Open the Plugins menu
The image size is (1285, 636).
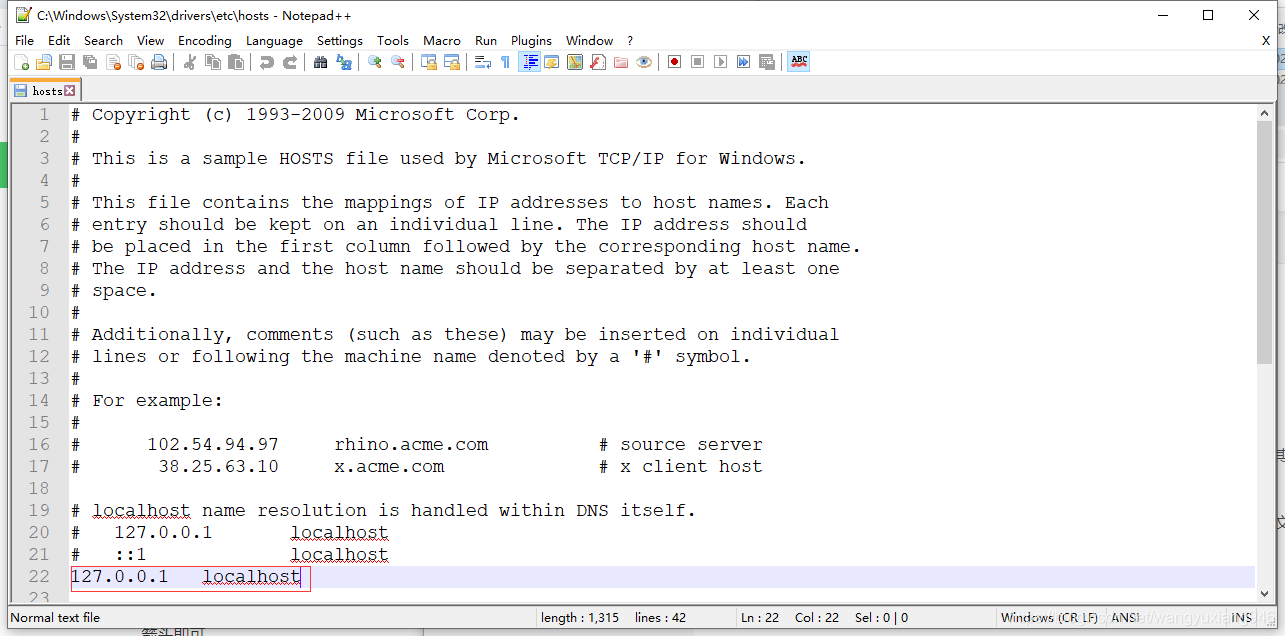[x=531, y=41]
